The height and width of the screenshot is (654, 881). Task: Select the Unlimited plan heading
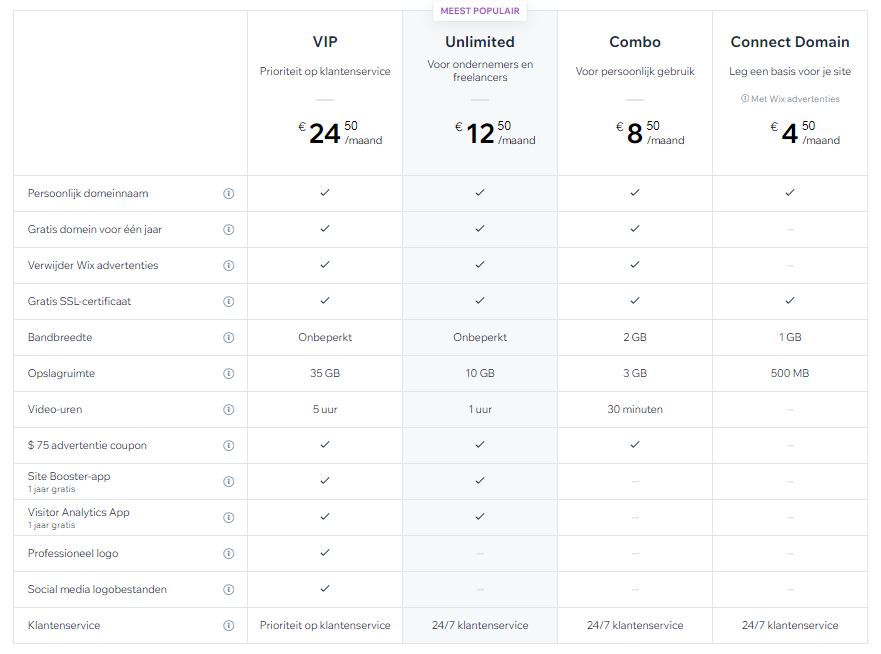pos(480,42)
